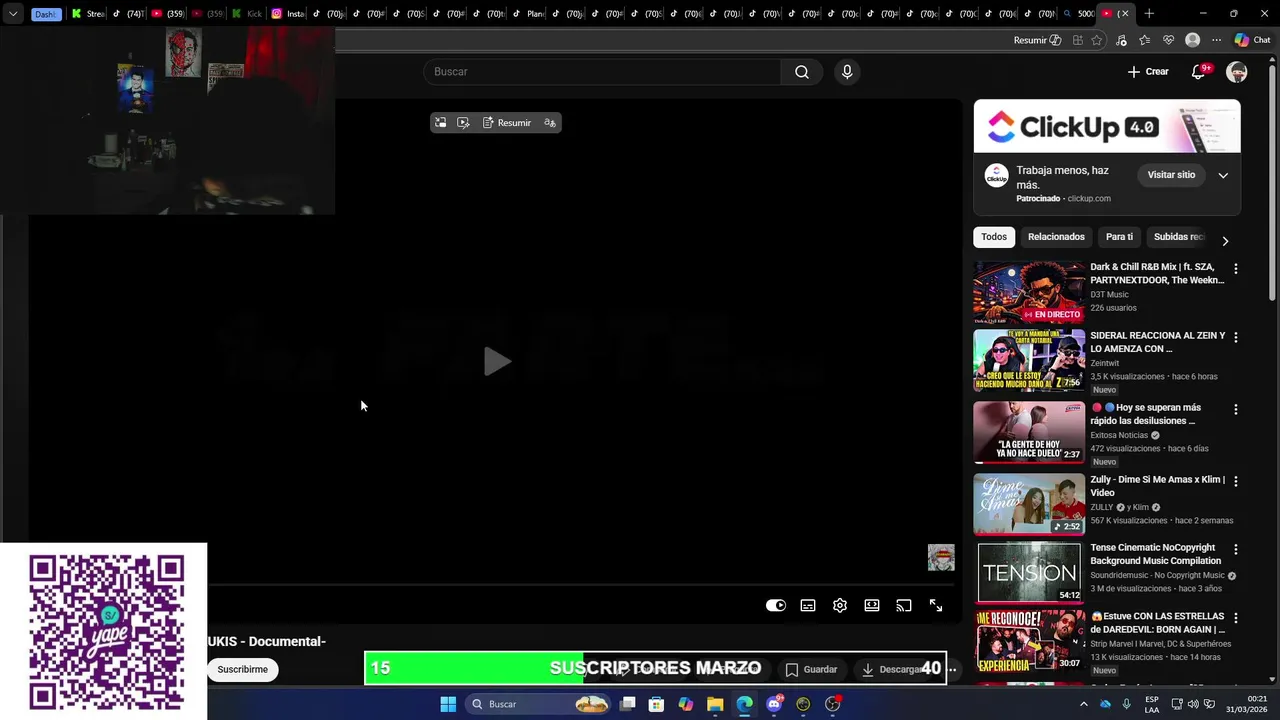The width and height of the screenshot is (1280, 720).
Task: Toggle subtitles on the video player
Action: pyautogui.click(x=808, y=605)
